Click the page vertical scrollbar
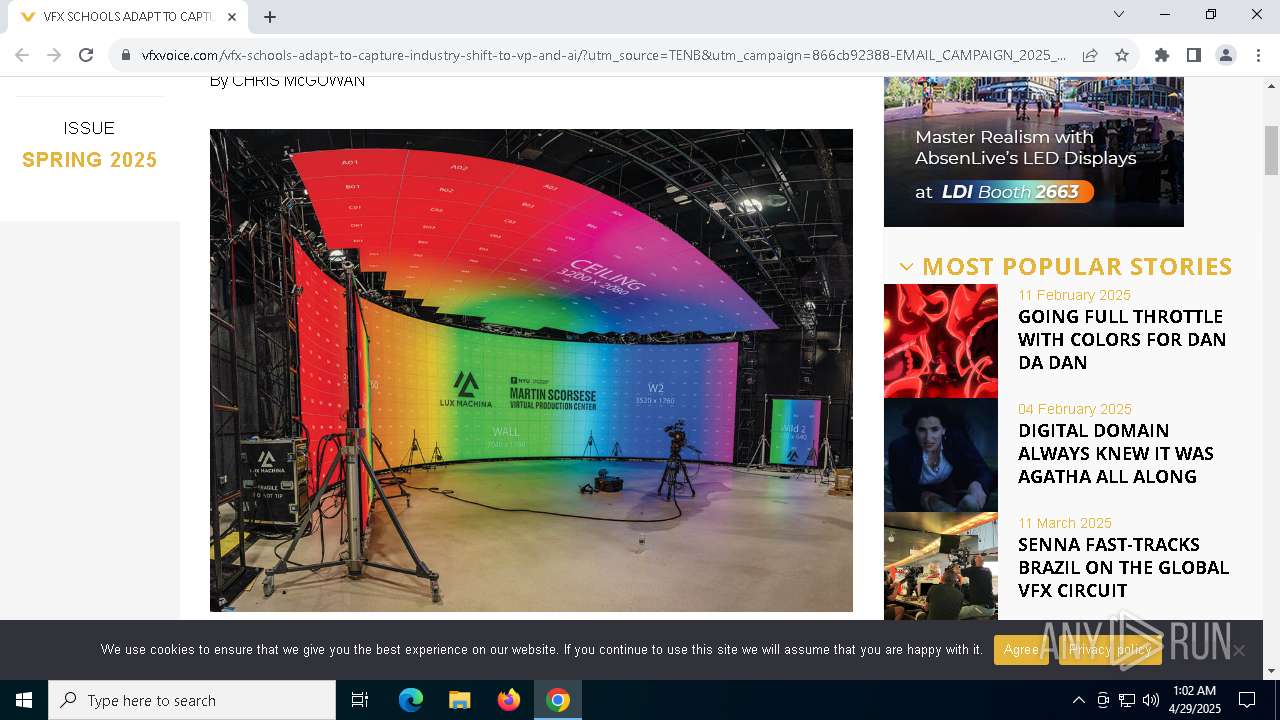Image resolution: width=1280 pixels, height=720 pixels. coord(1272,150)
